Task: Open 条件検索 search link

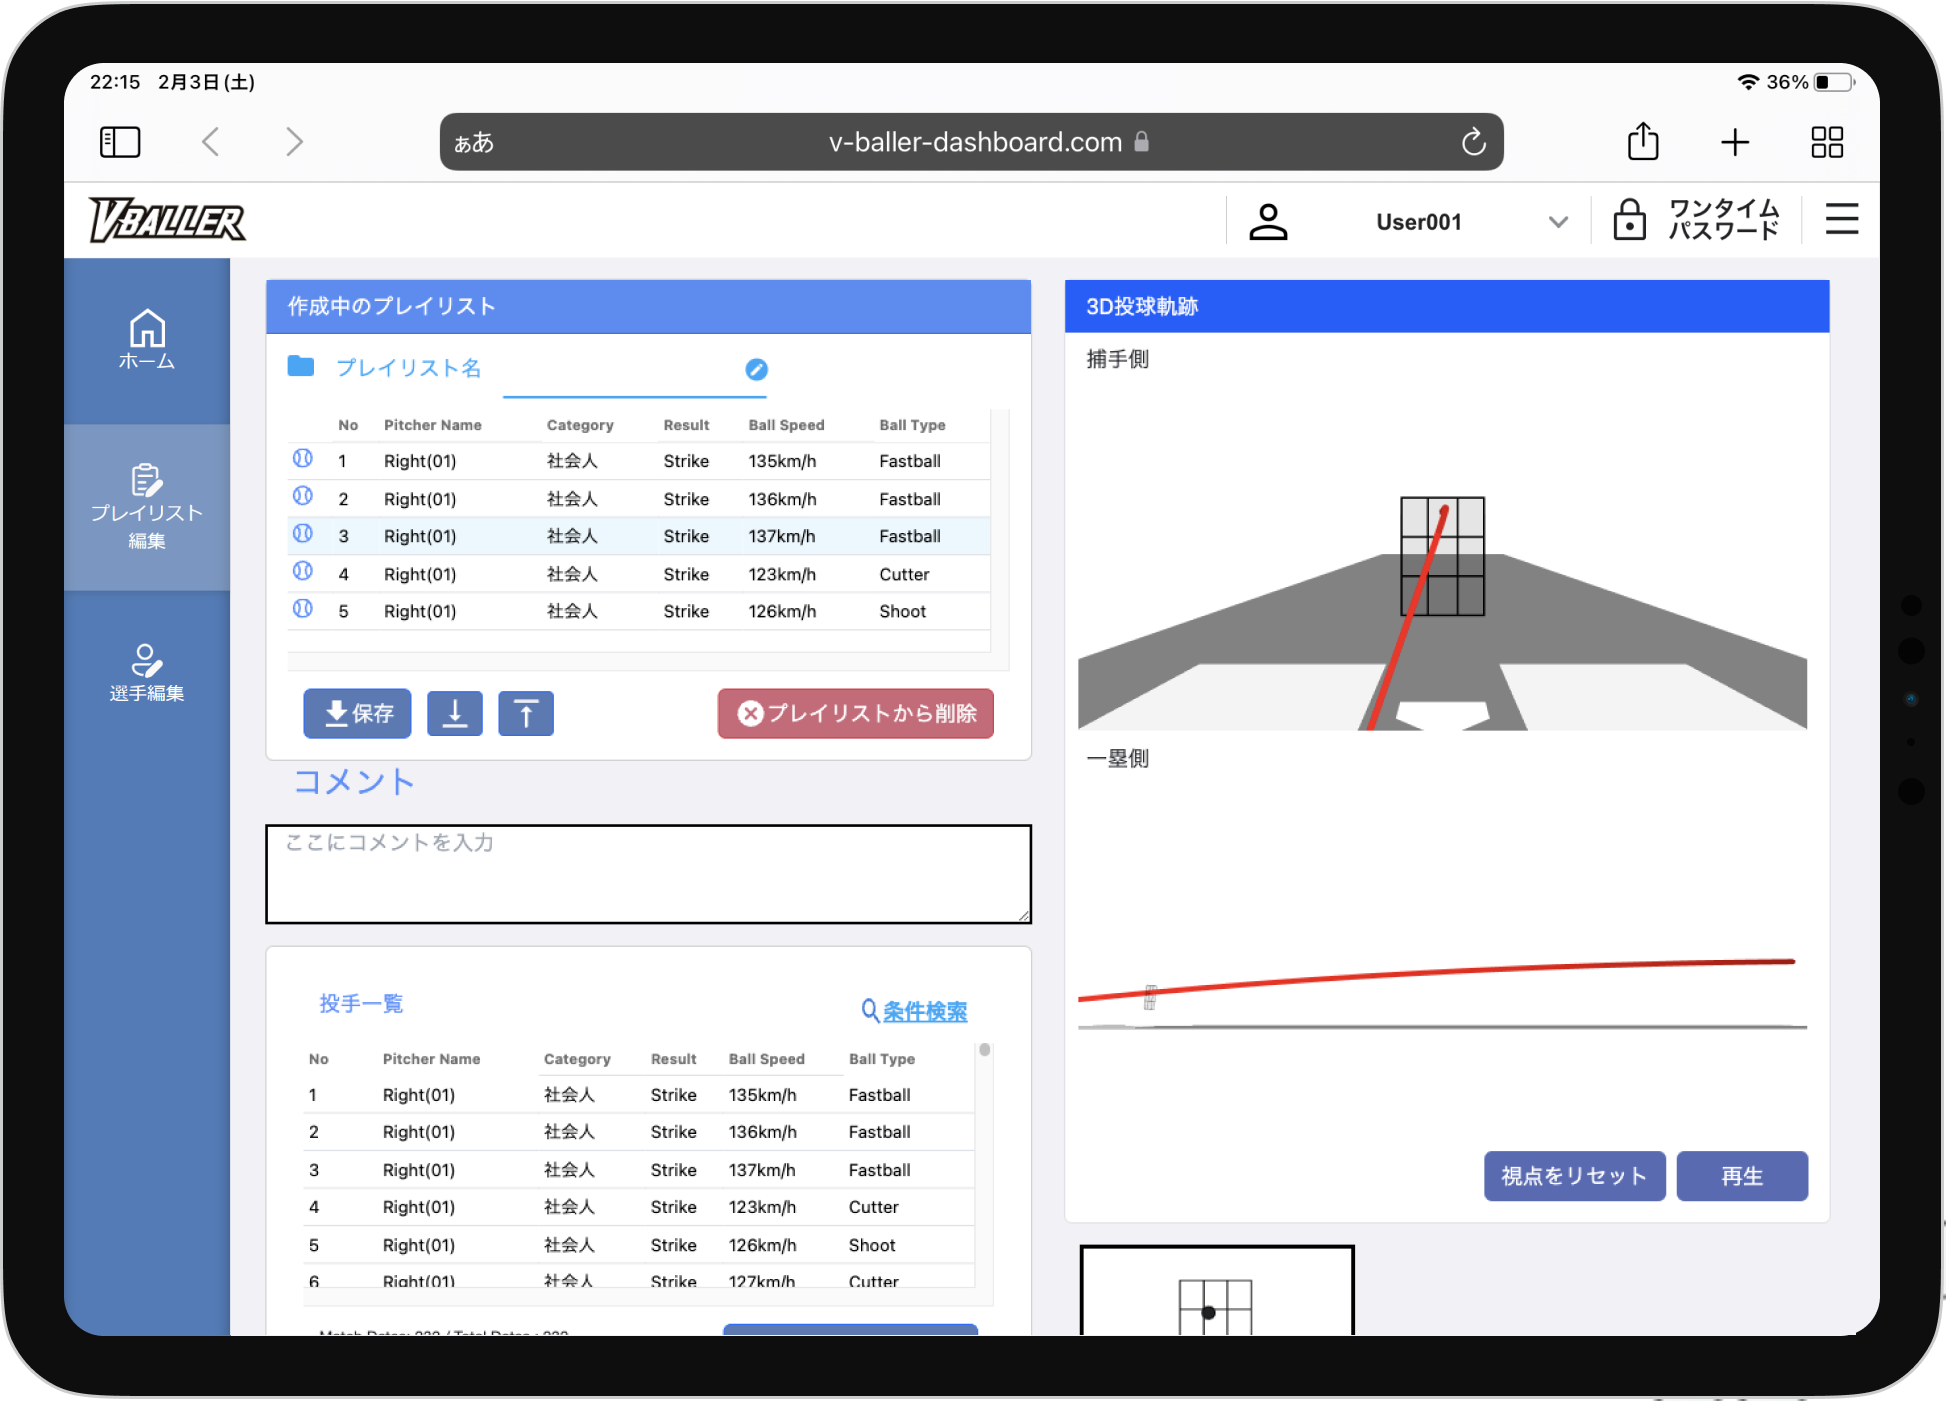Action: click(925, 1011)
